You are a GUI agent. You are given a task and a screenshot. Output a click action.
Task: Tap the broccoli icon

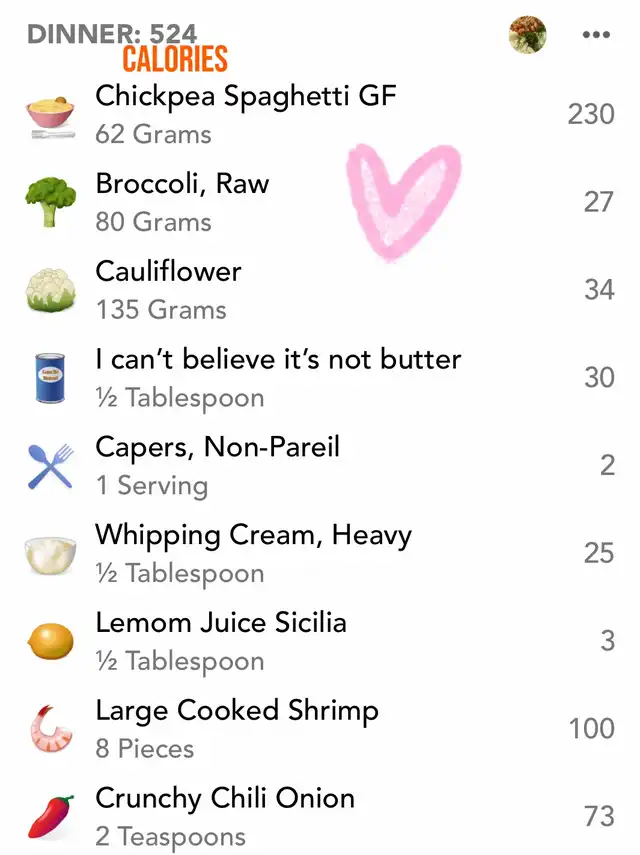click(x=50, y=201)
